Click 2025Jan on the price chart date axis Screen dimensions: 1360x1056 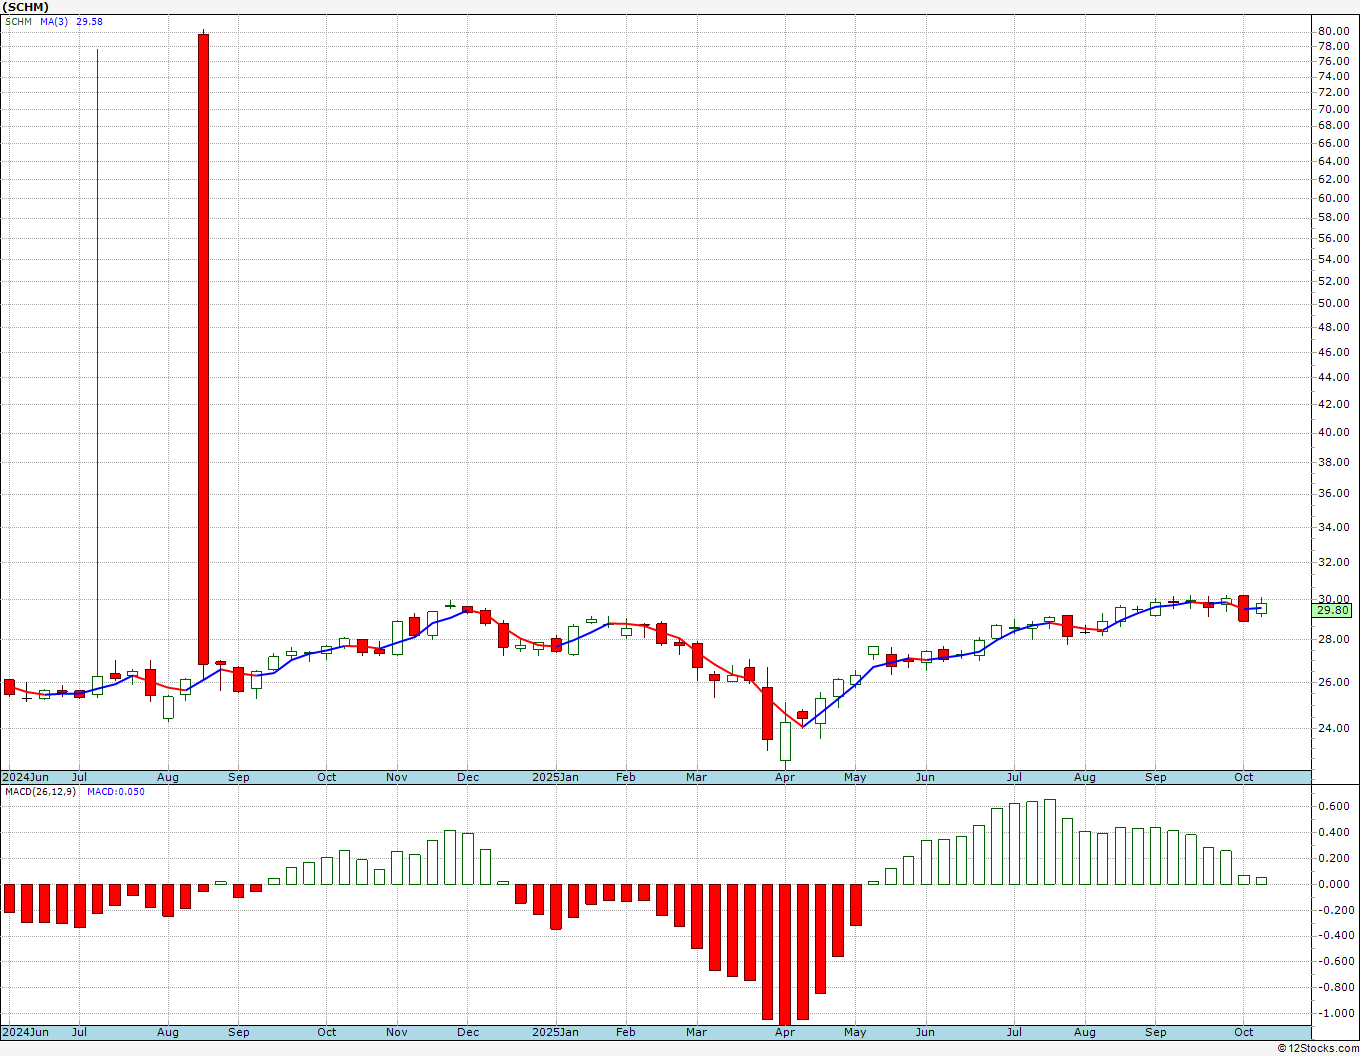click(555, 777)
